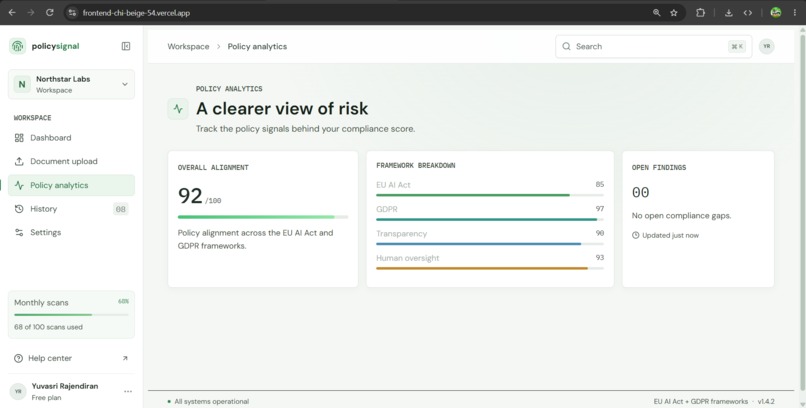Click the Overall alignment progress bar

263,217
